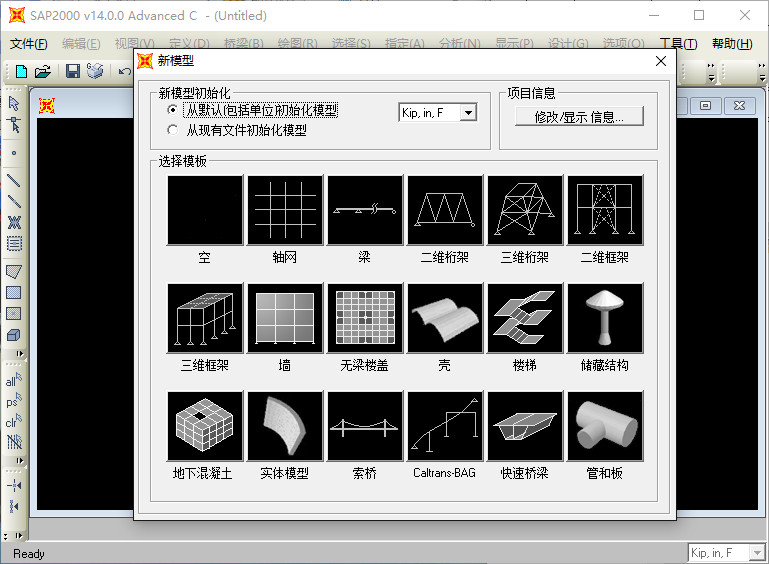Select the reshape object tool
Viewport: 769px width, 564px height.
pos(14,125)
